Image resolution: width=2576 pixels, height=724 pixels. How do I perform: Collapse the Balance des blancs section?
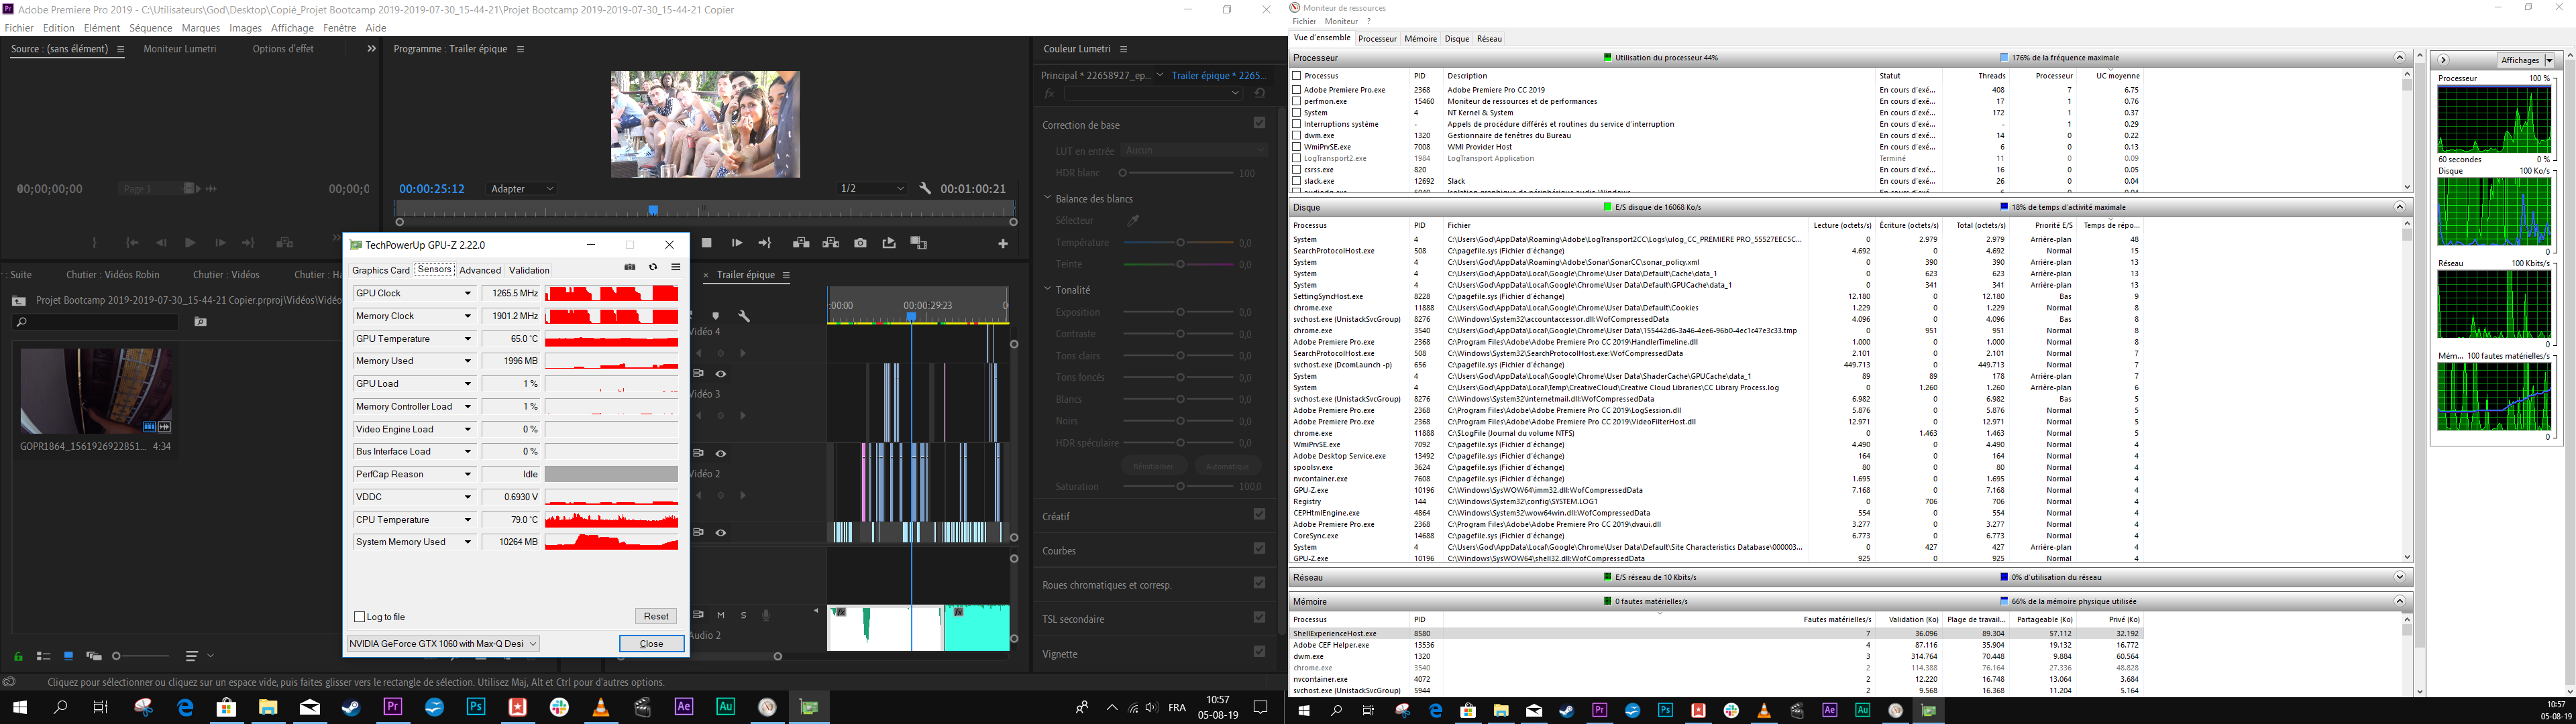(x=1047, y=198)
